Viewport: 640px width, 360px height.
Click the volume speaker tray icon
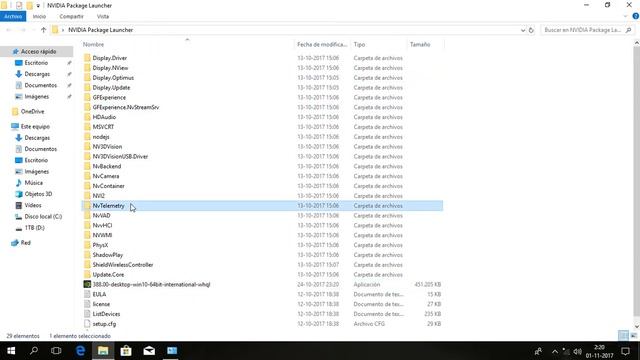(578, 351)
